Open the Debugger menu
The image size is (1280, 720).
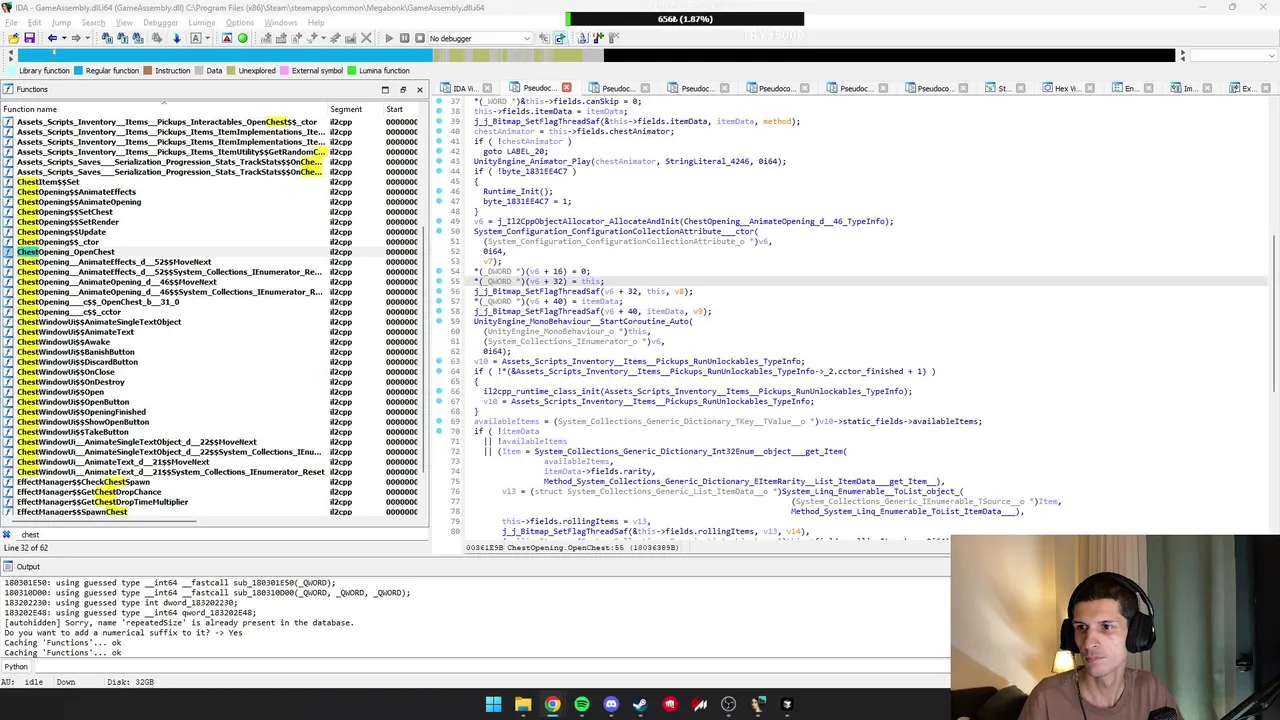point(160,22)
